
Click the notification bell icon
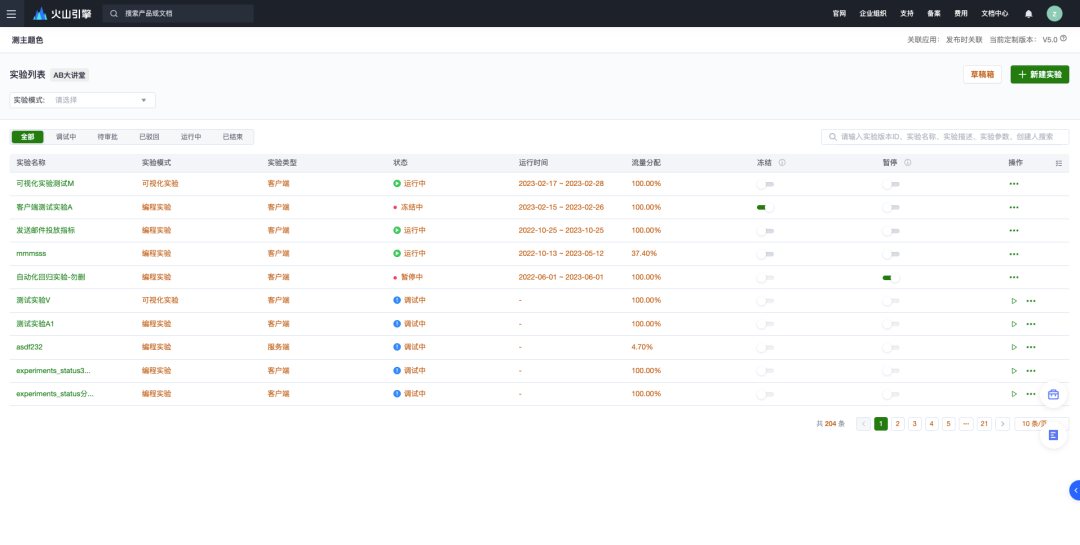click(x=1028, y=14)
